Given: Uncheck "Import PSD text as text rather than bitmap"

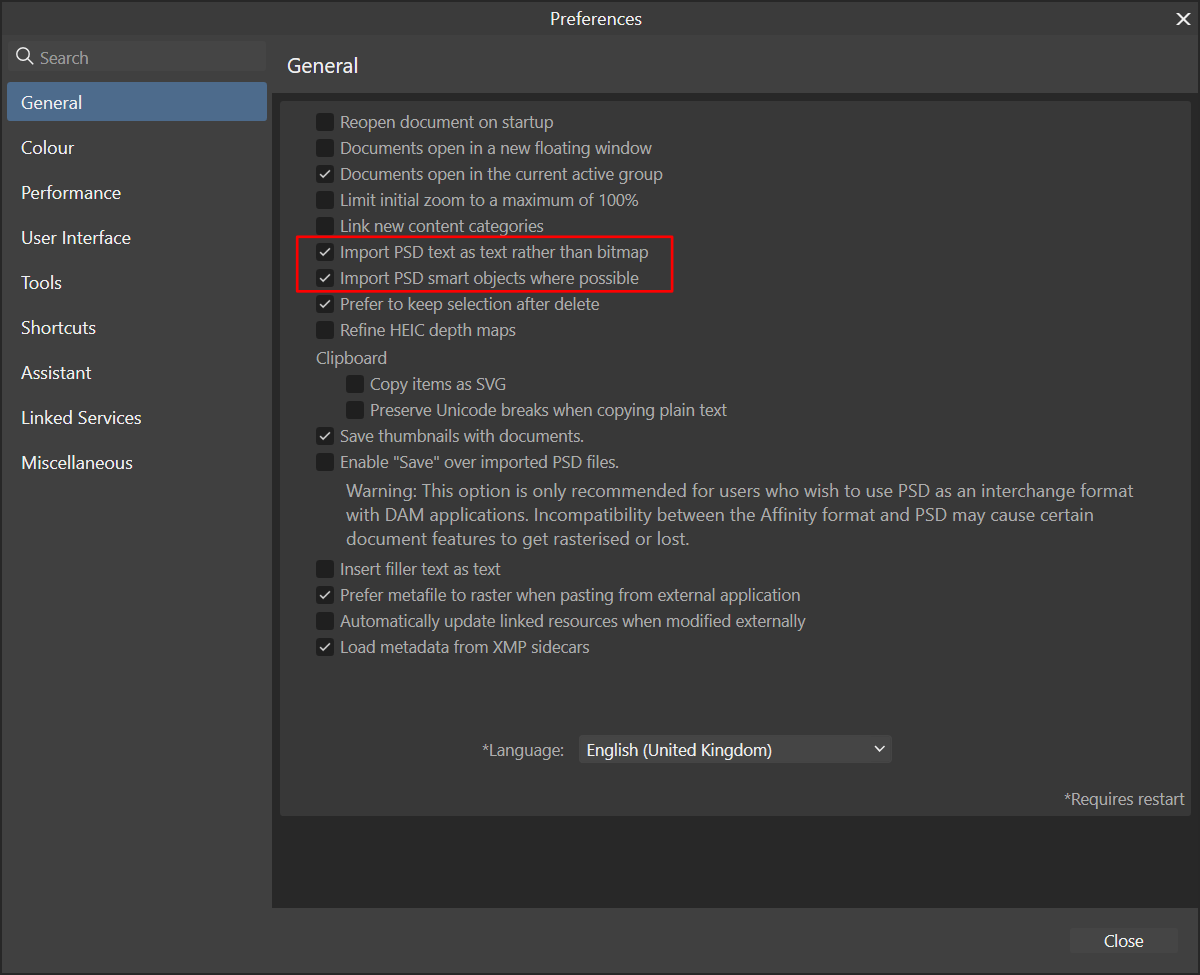Looking at the screenshot, I should tap(325, 252).
